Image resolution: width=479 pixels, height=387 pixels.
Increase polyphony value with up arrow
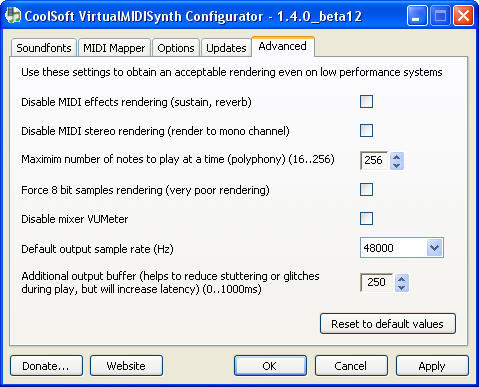pyautogui.click(x=397, y=156)
